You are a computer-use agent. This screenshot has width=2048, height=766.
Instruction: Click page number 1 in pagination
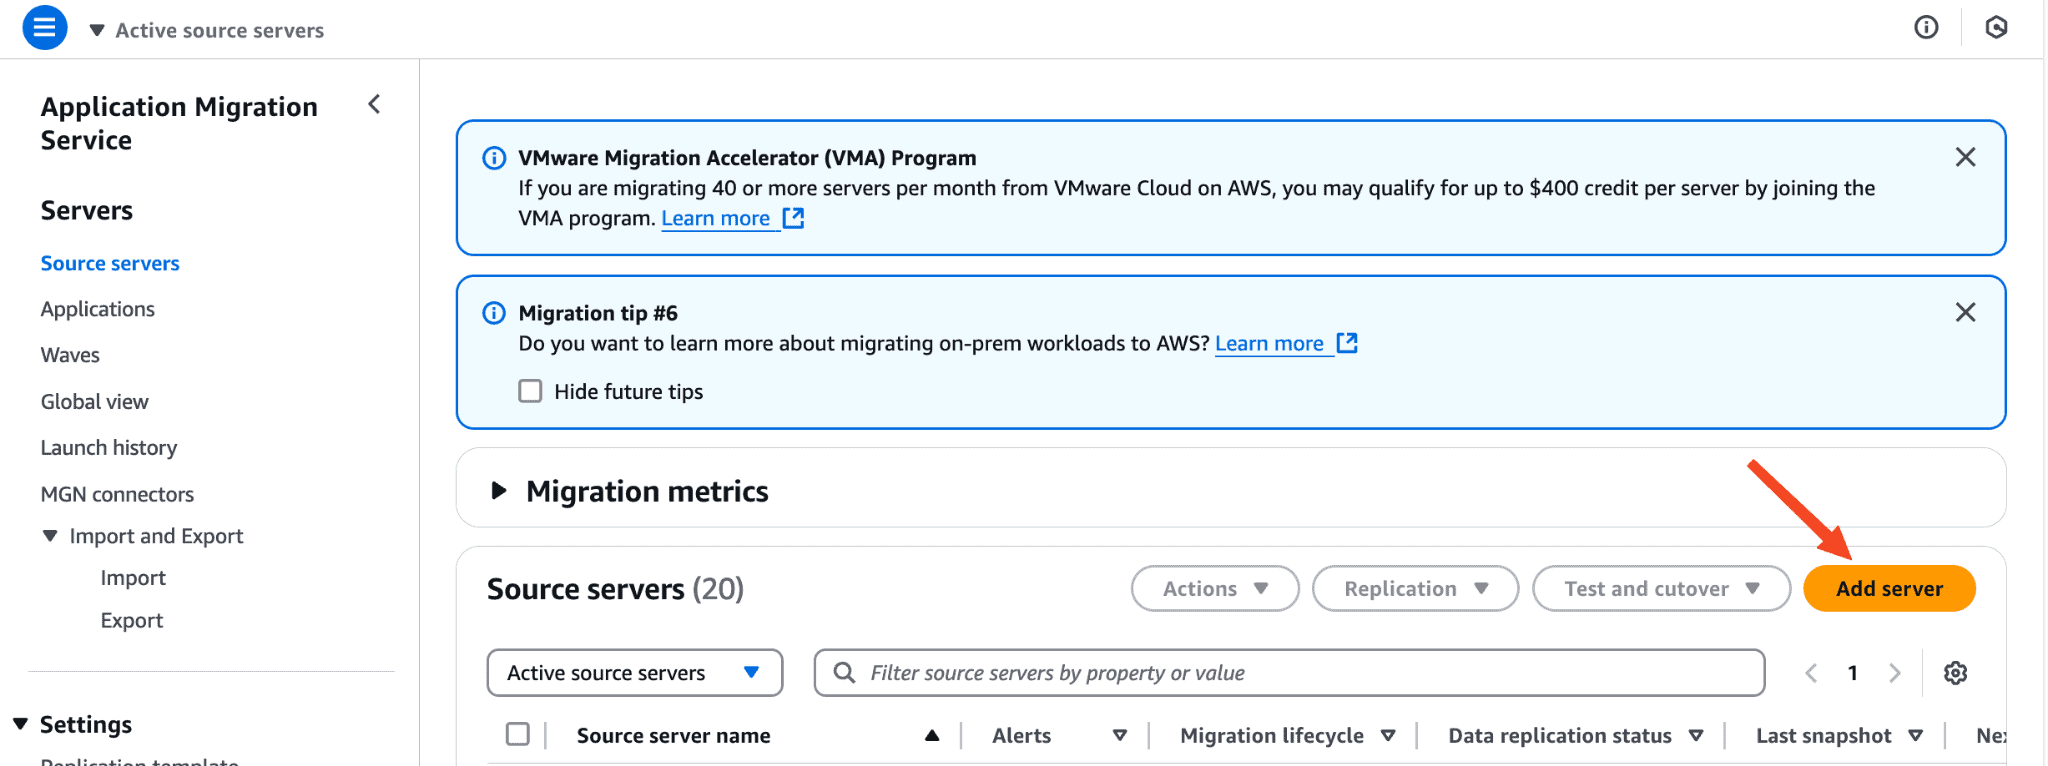click(1853, 673)
